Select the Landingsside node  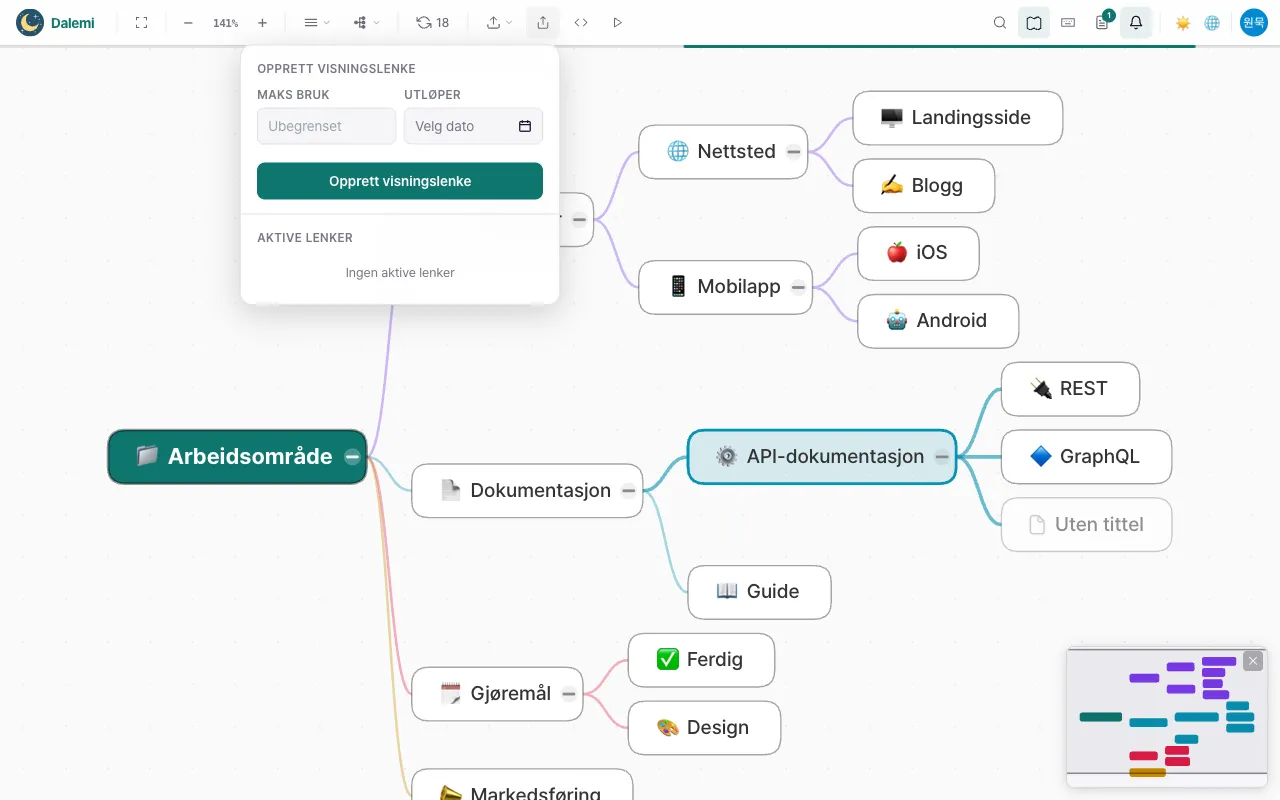(957, 118)
